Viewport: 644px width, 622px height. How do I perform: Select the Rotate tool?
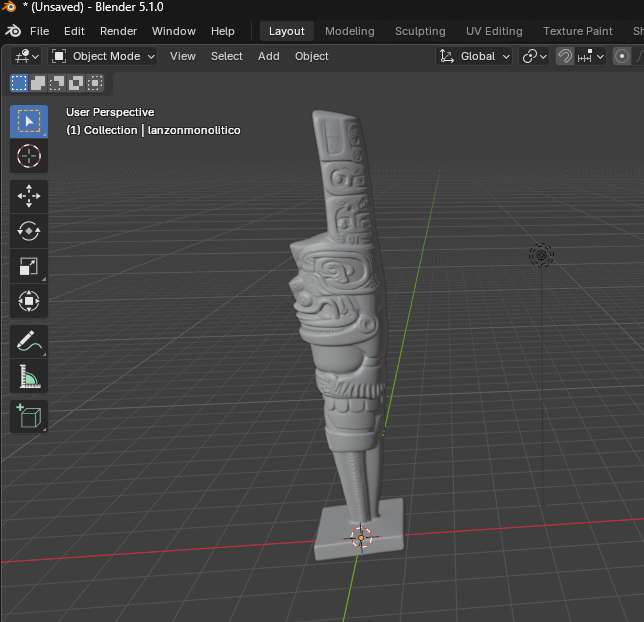tap(29, 231)
